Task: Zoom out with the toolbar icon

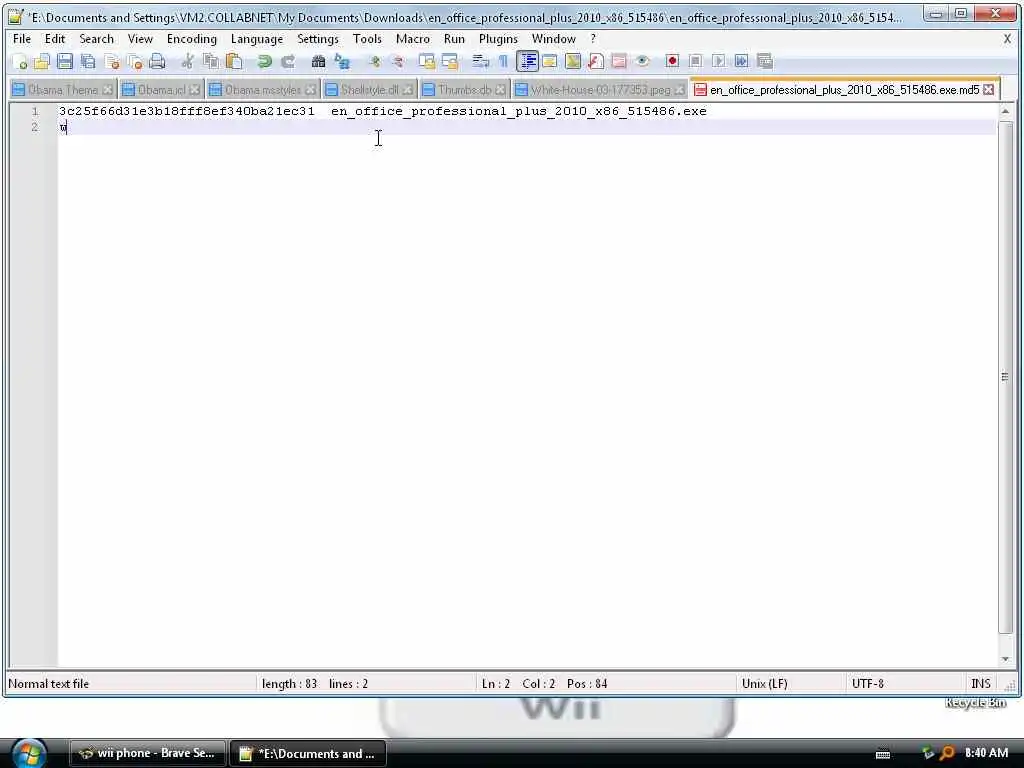Action: pos(396,61)
